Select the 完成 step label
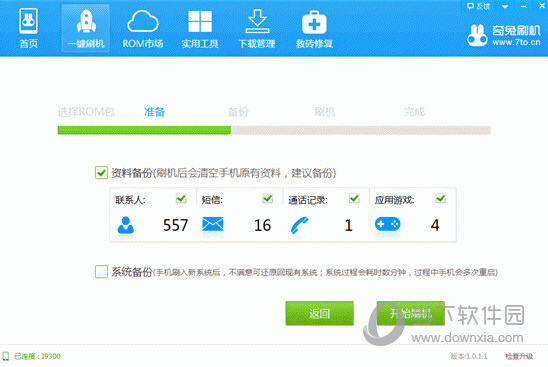 coord(414,112)
